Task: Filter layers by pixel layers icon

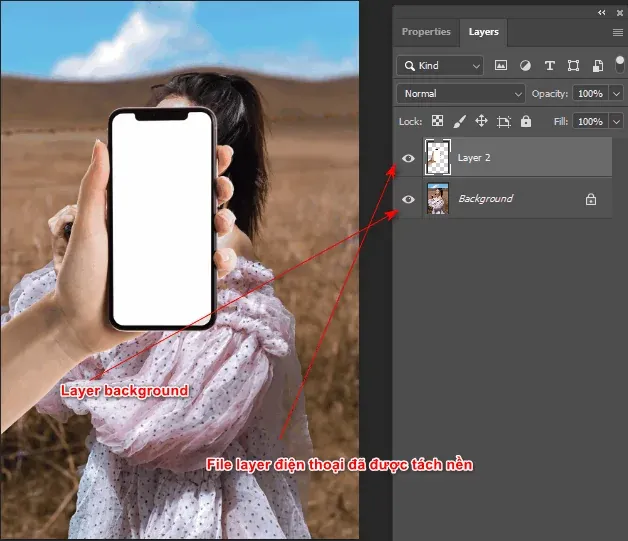Action: pos(500,66)
